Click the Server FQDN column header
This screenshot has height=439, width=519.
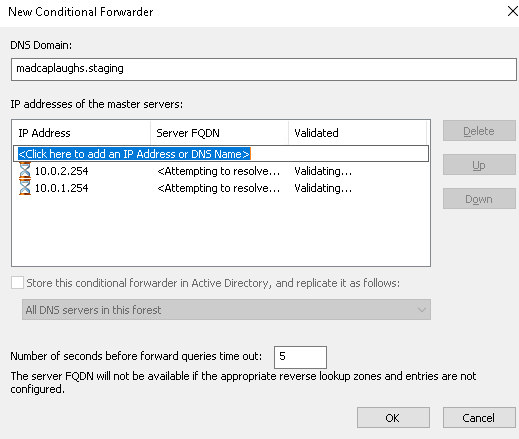point(219,133)
